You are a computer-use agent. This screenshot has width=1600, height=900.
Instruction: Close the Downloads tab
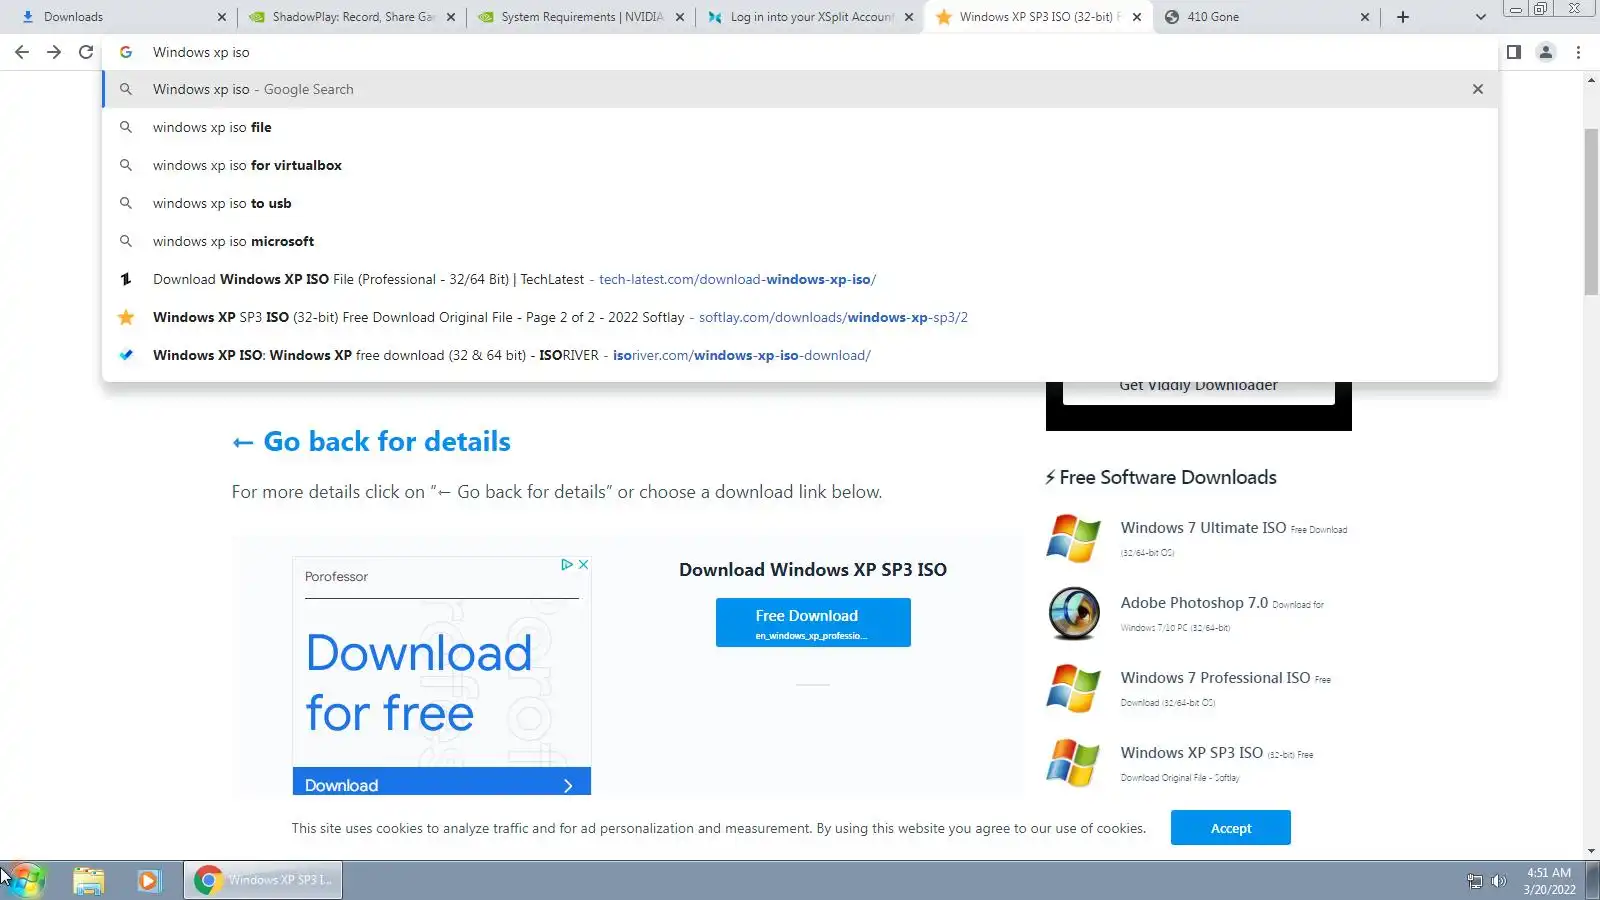click(x=222, y=17)
